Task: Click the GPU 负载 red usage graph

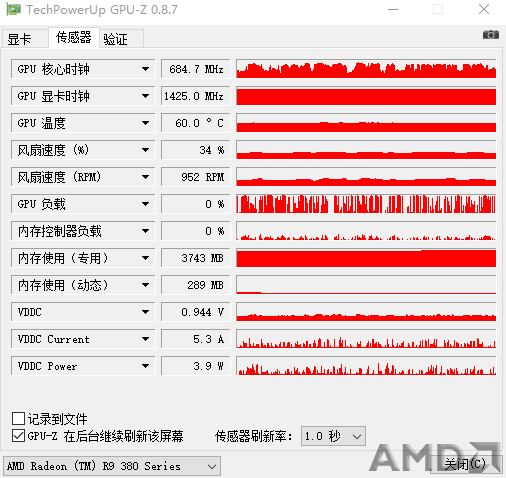Action: coord(366,204)
